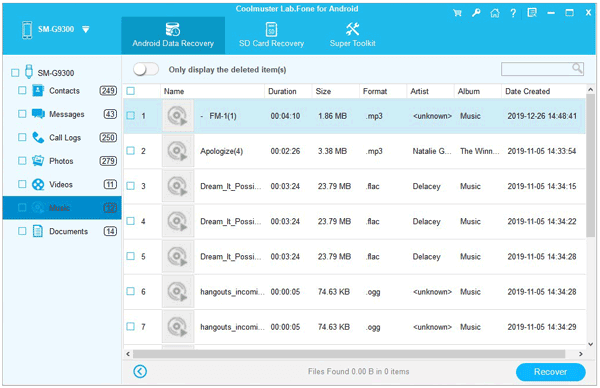
Task: Tick the Photos checkbox in sidebar
Action: point(22,161)
